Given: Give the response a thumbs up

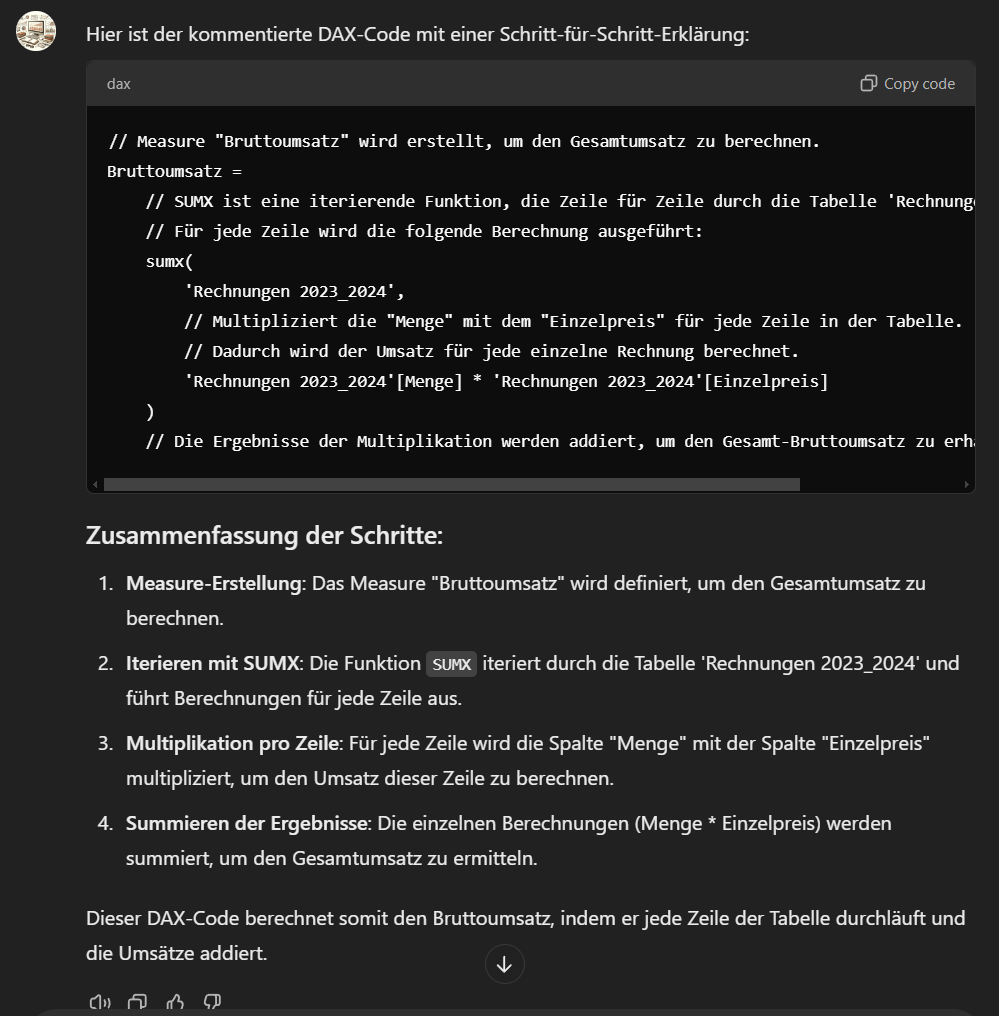Looking at the screenshot, I should click(175, 1002).
